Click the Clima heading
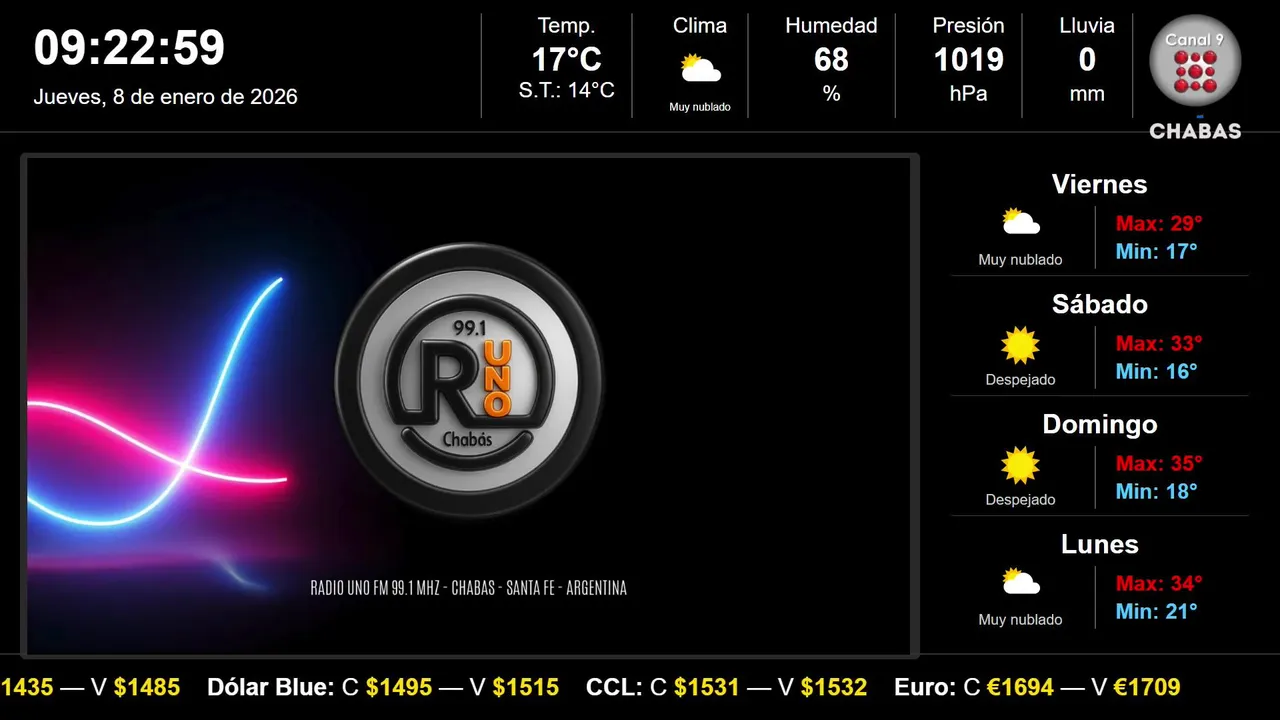This screenshot has height=720, width=1280. pos(700,26)
